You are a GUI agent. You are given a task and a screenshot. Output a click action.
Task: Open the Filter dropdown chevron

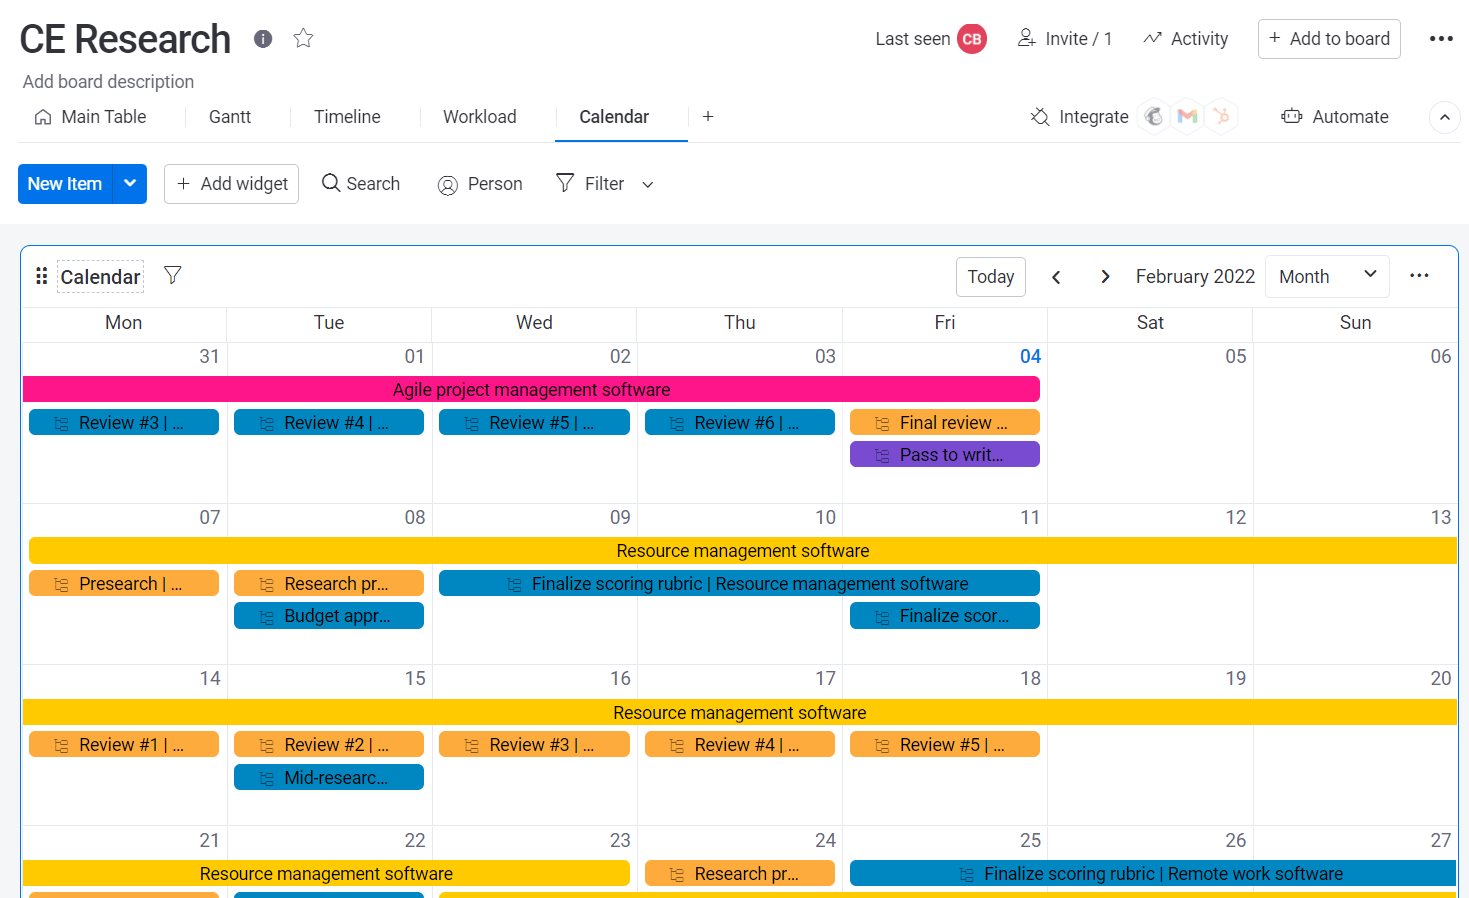pyautogui.click(x=647, y=184)
